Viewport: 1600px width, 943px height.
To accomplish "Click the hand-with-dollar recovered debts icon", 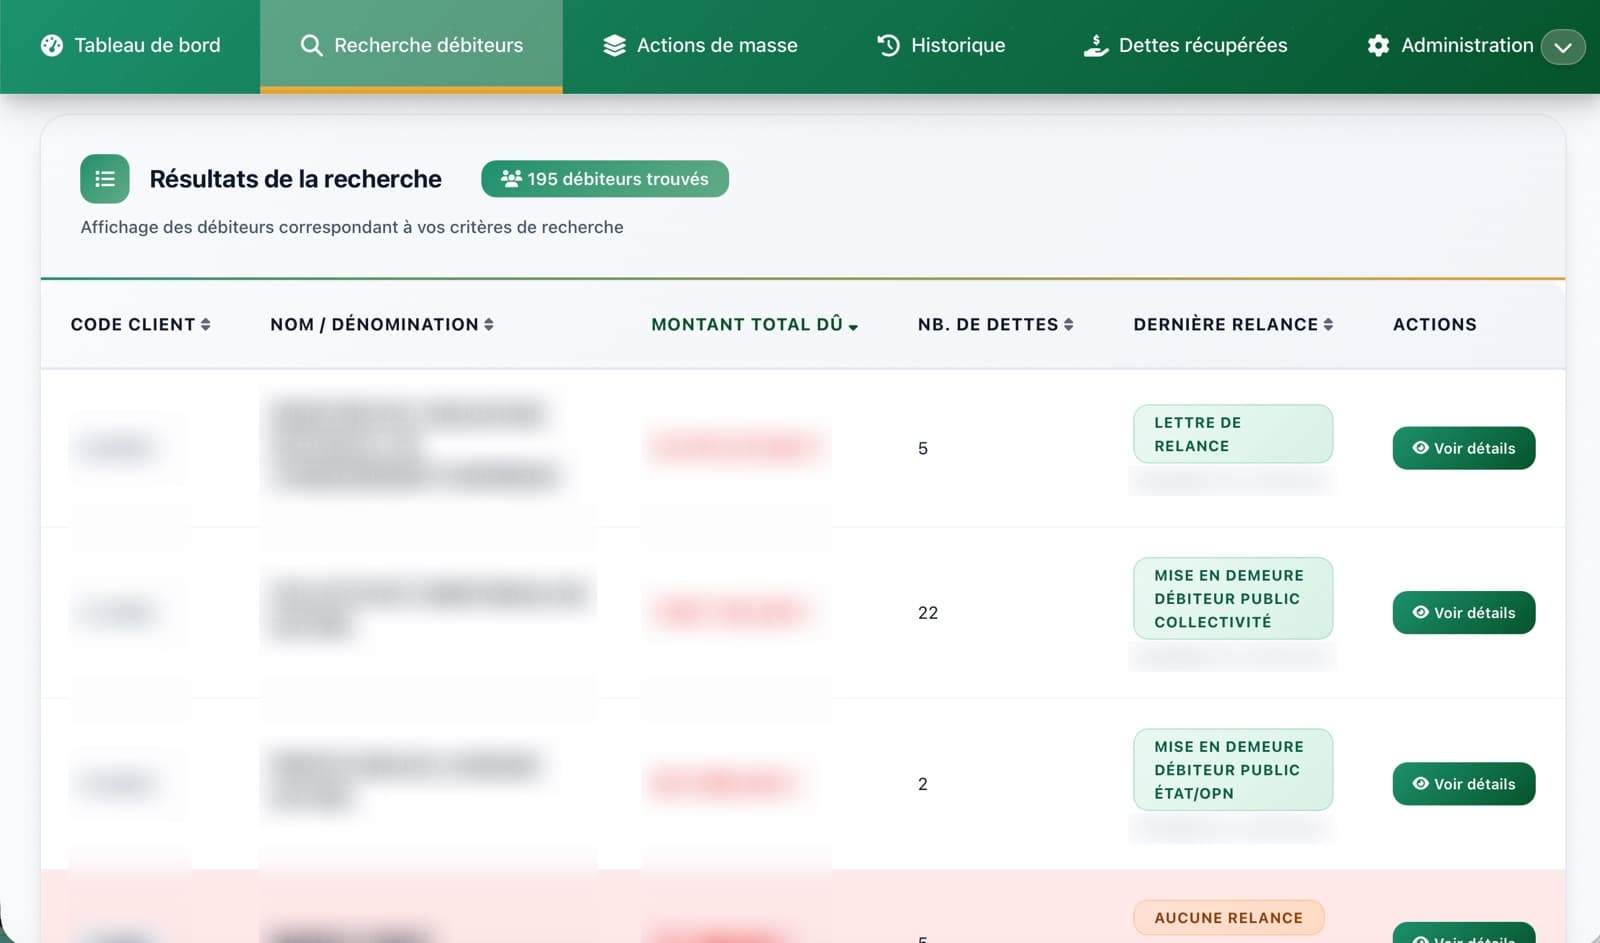I will 1096,46.
